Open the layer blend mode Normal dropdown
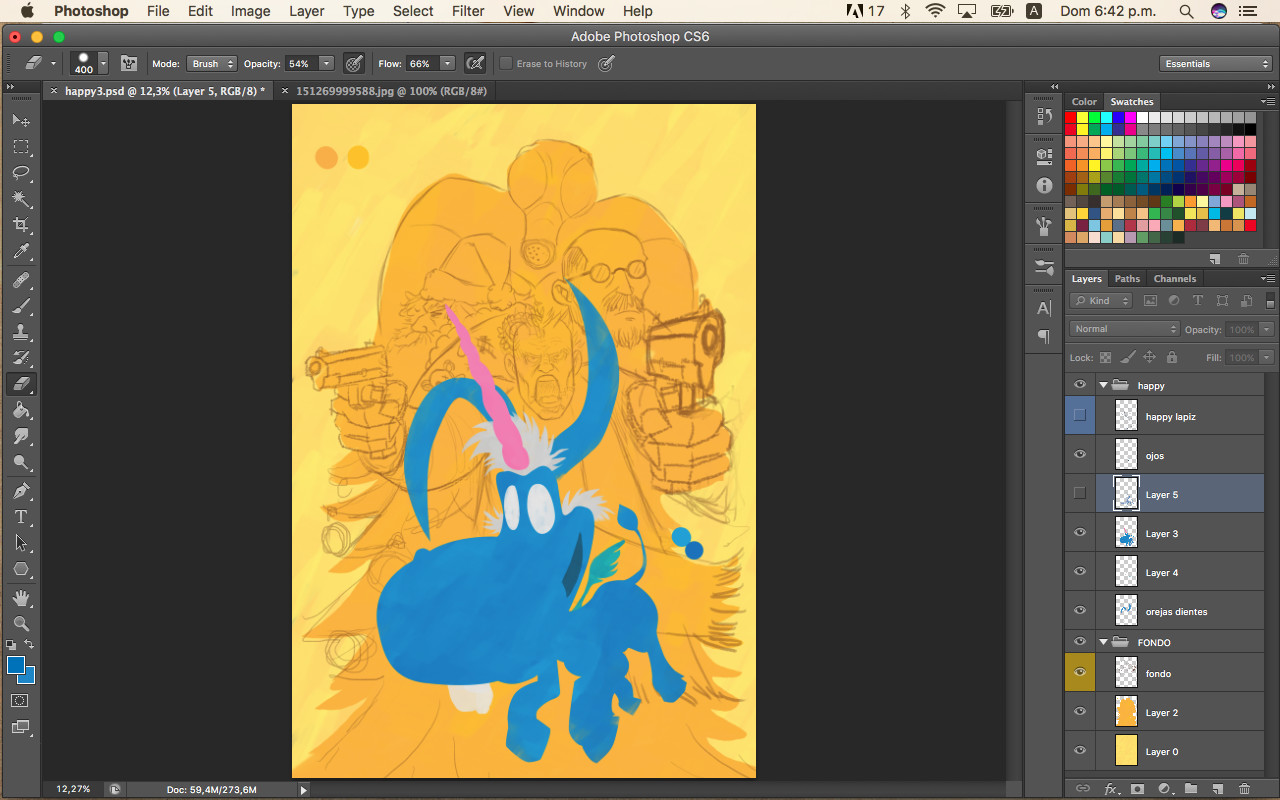This screenshot has width=1280, height=800. click(1125, 329)
